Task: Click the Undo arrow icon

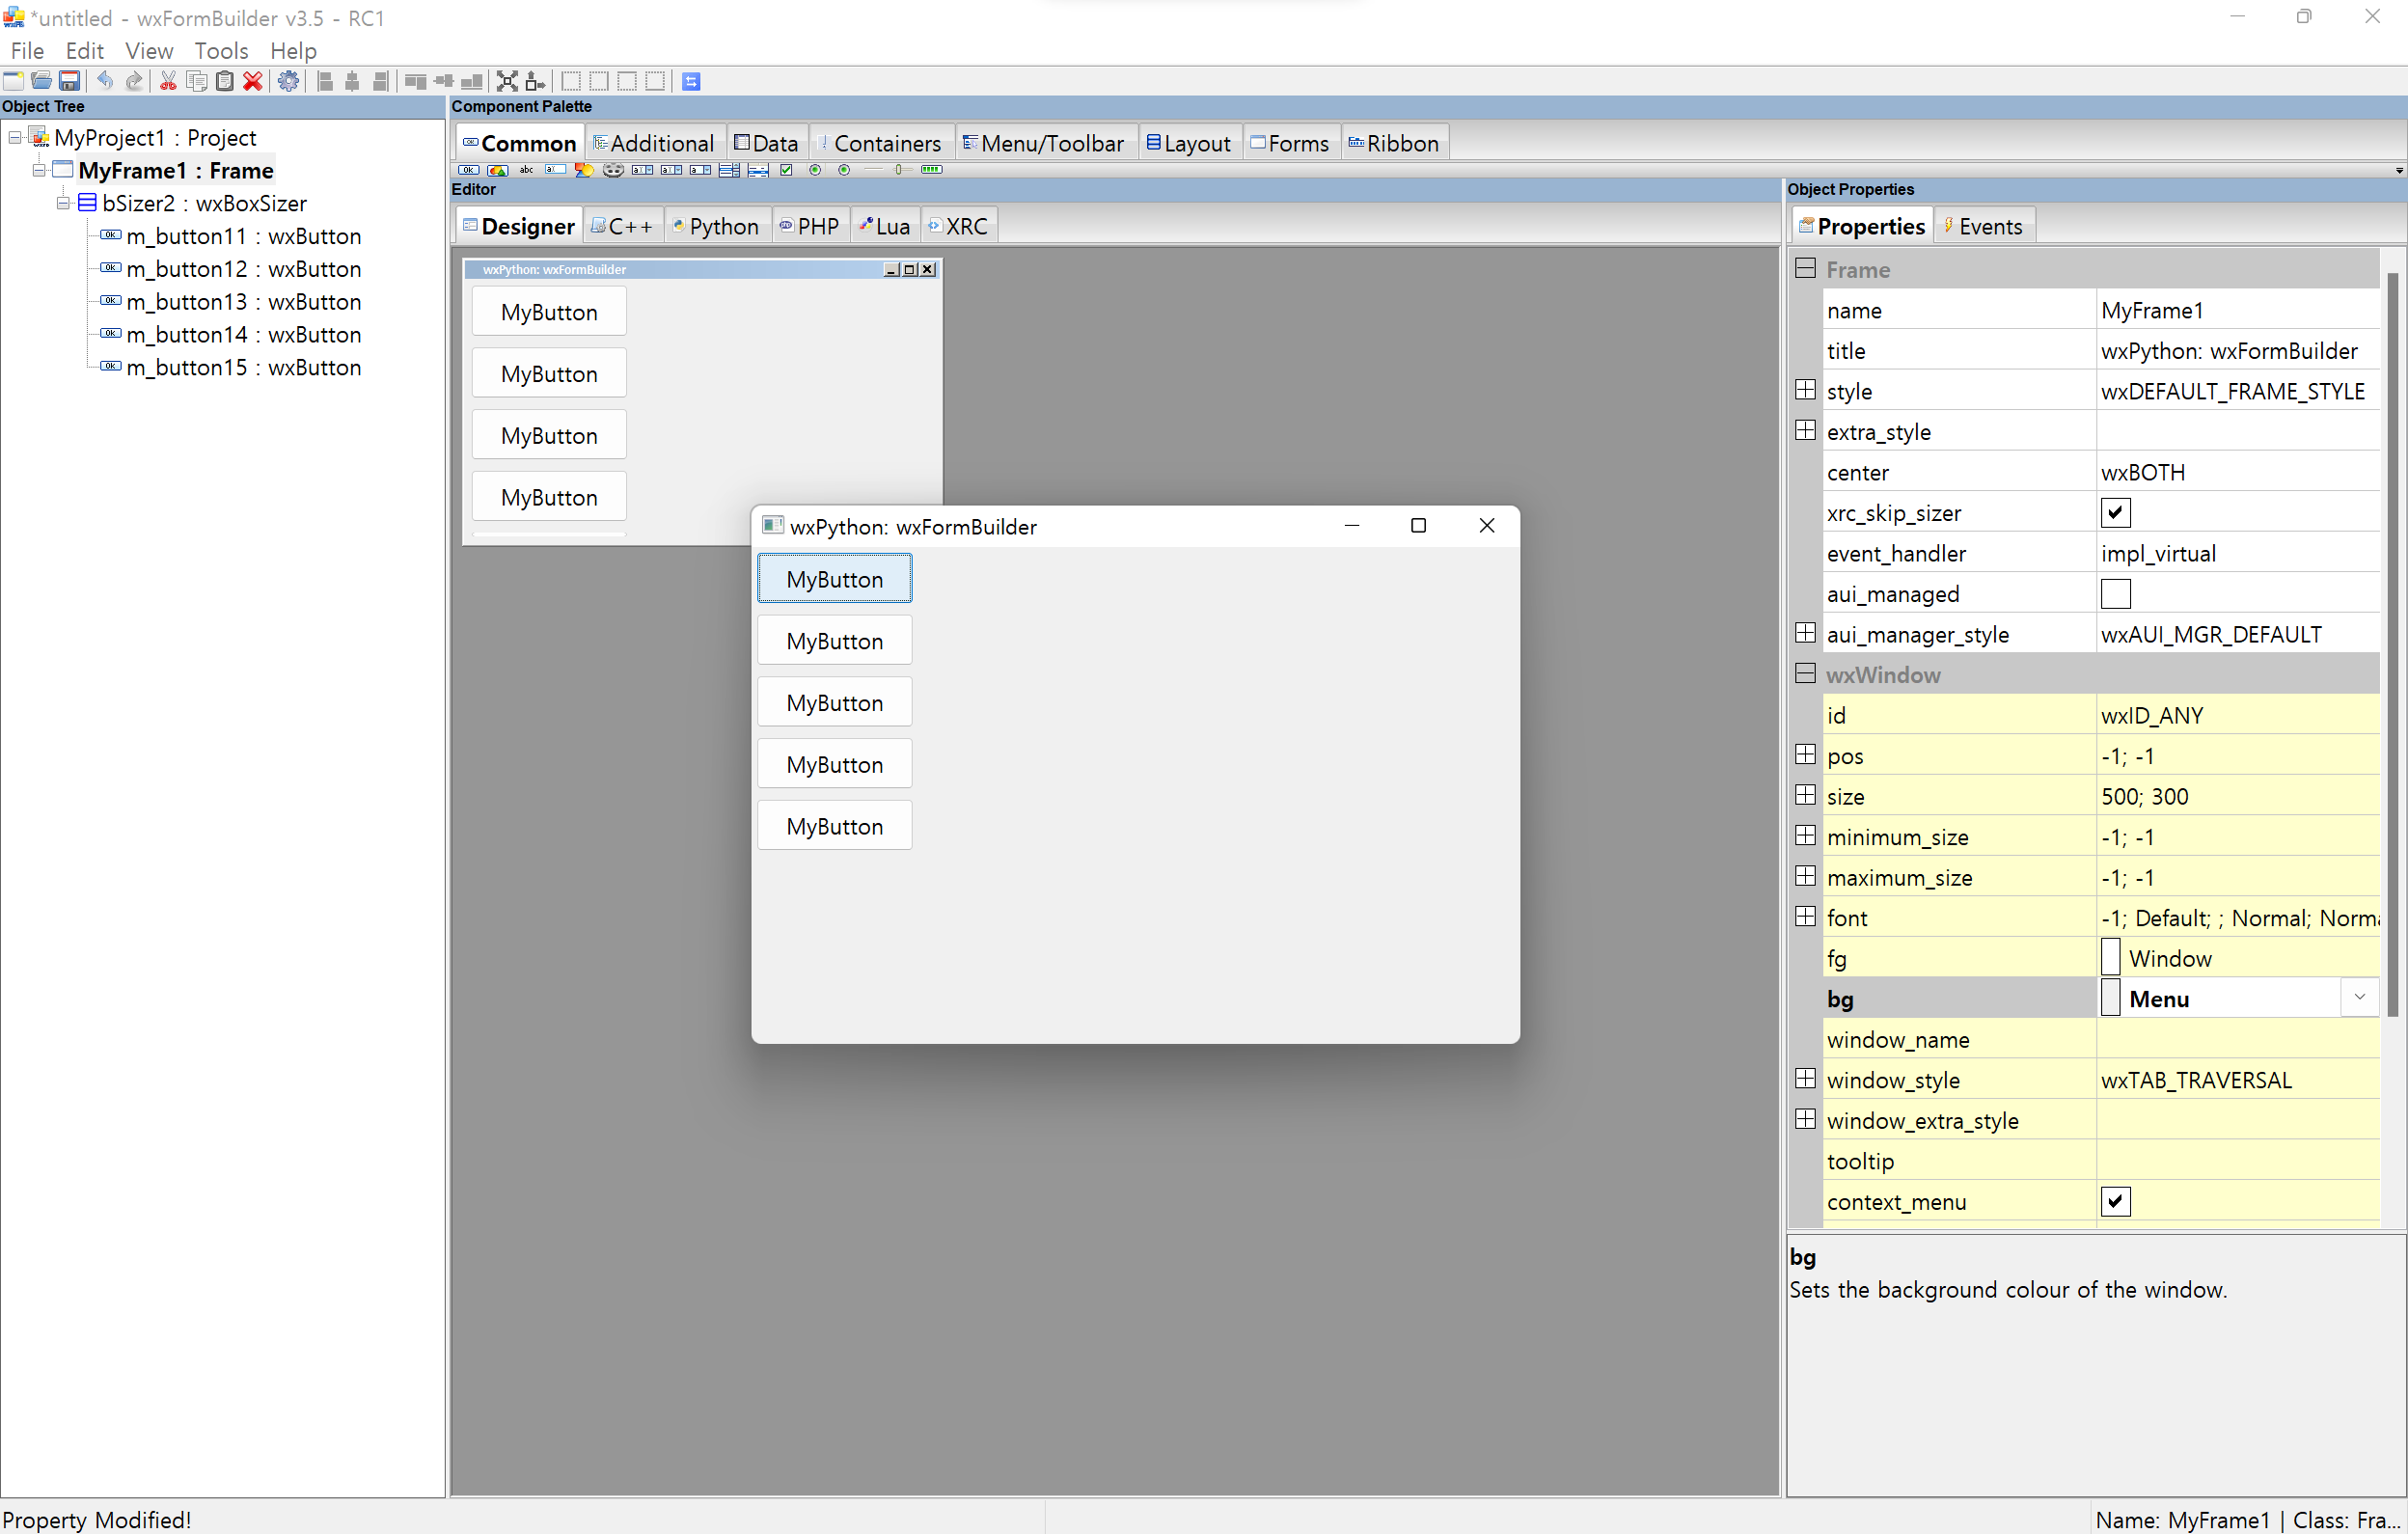Action: click(105, 81)
